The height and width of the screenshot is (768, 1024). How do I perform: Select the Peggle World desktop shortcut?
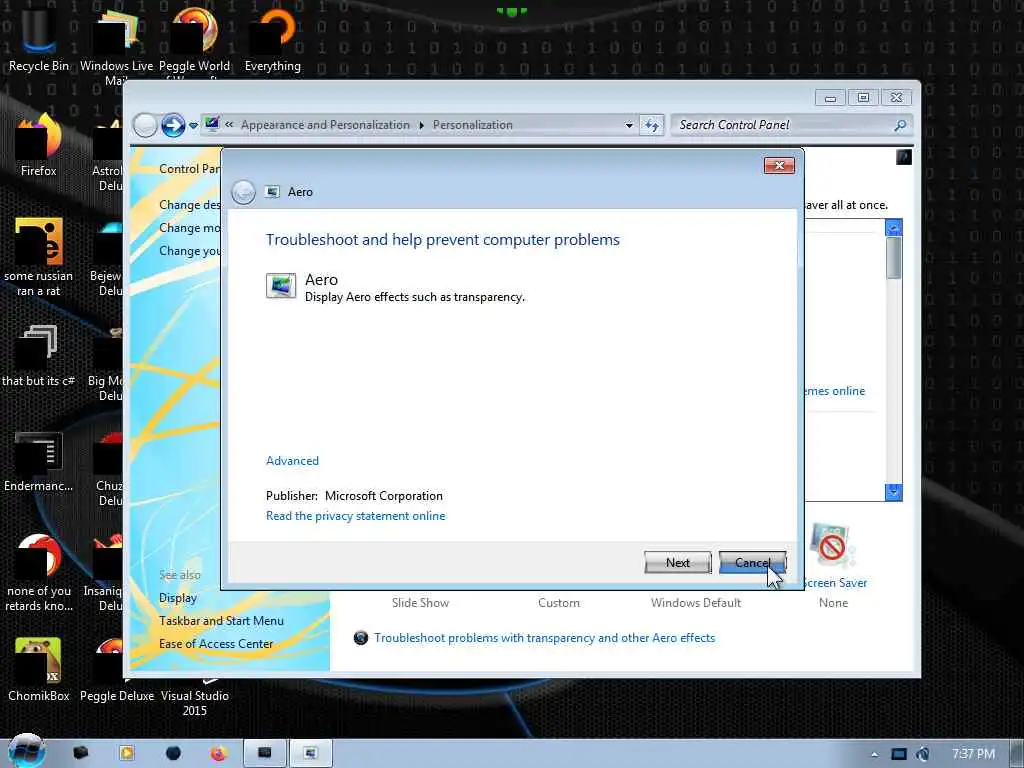point(194,42)
